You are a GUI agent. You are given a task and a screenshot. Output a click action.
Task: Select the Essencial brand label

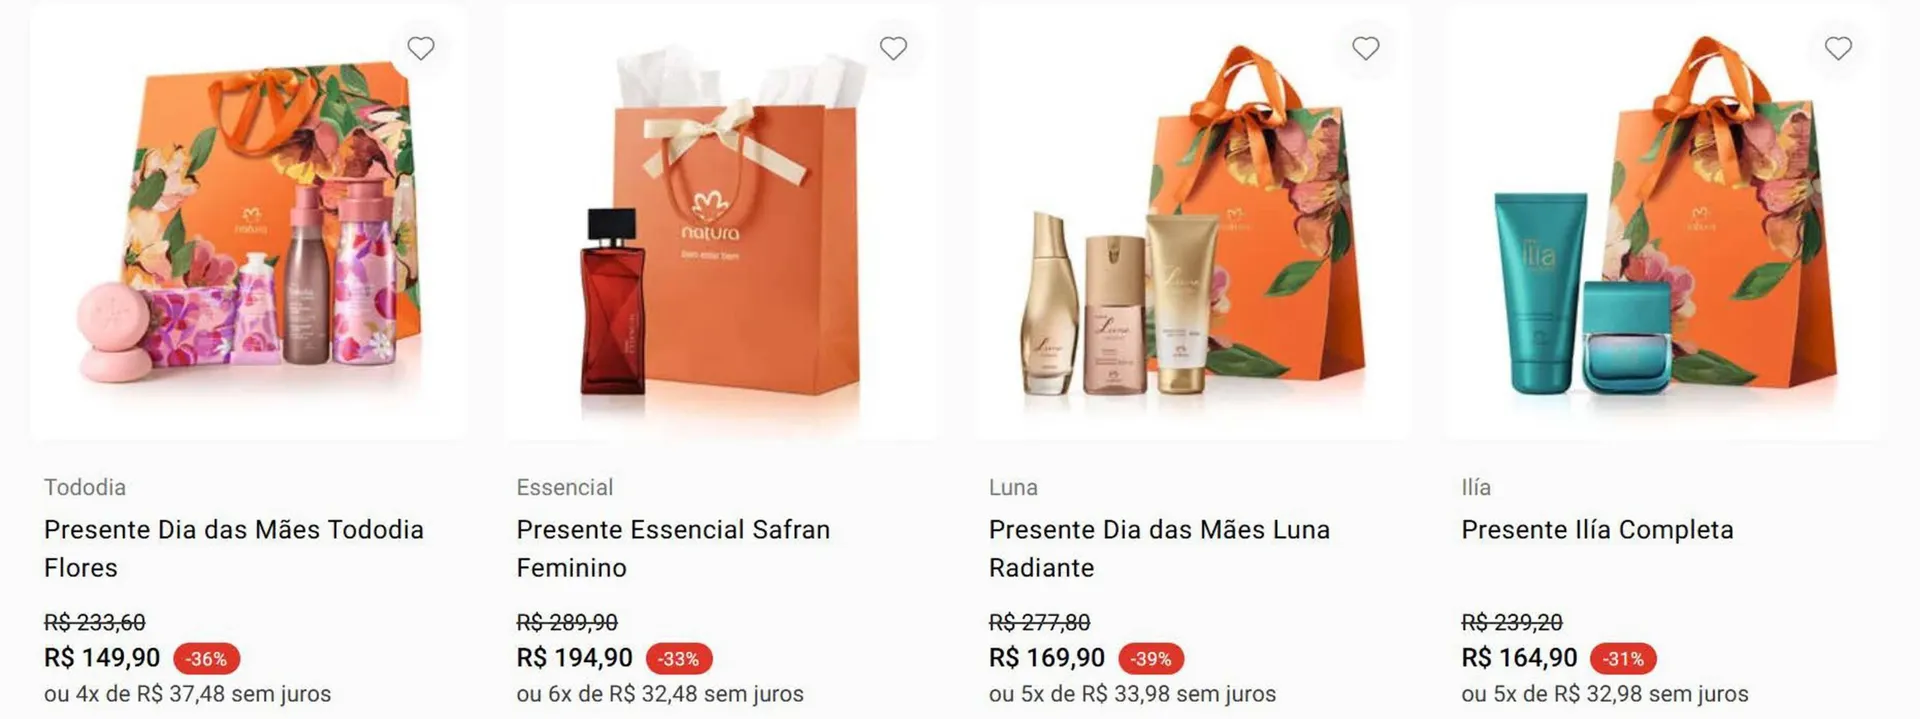[565, 487]
